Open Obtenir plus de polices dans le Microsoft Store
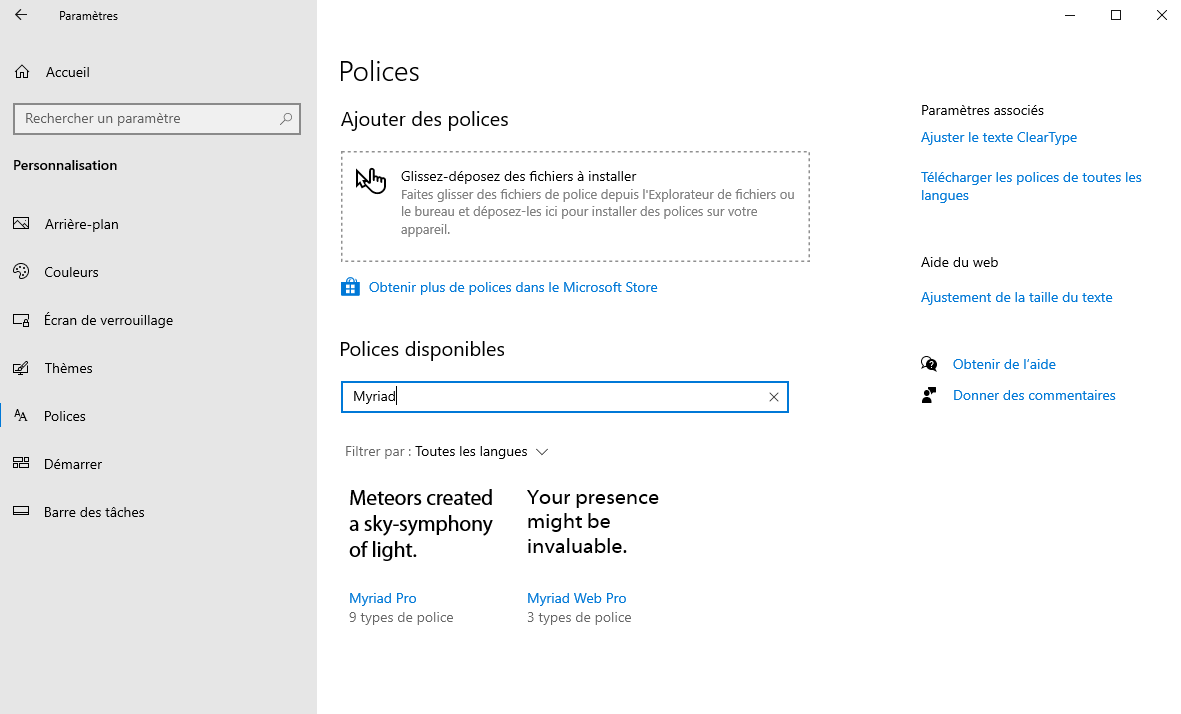Viewport: 1181px width, 714px height. 513,287
